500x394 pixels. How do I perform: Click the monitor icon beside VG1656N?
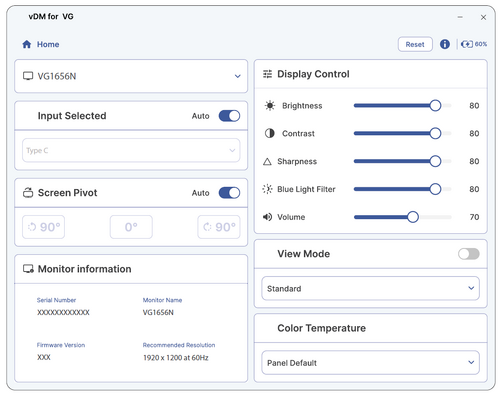coord(28,76)
